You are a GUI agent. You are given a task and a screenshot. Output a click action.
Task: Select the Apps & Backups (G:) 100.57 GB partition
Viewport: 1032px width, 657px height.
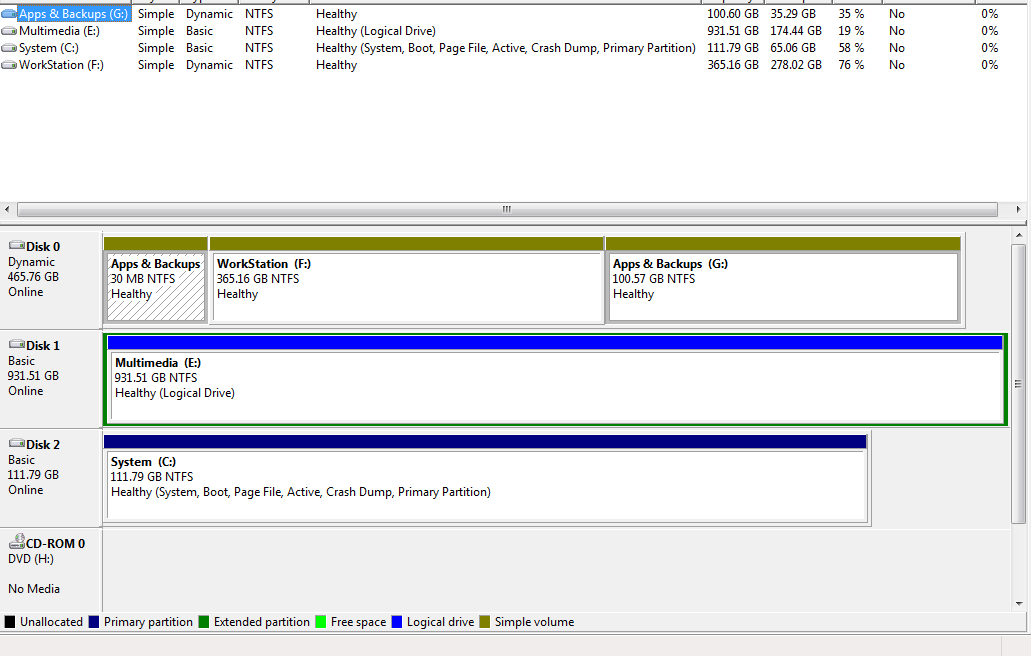tap(783, 287)
